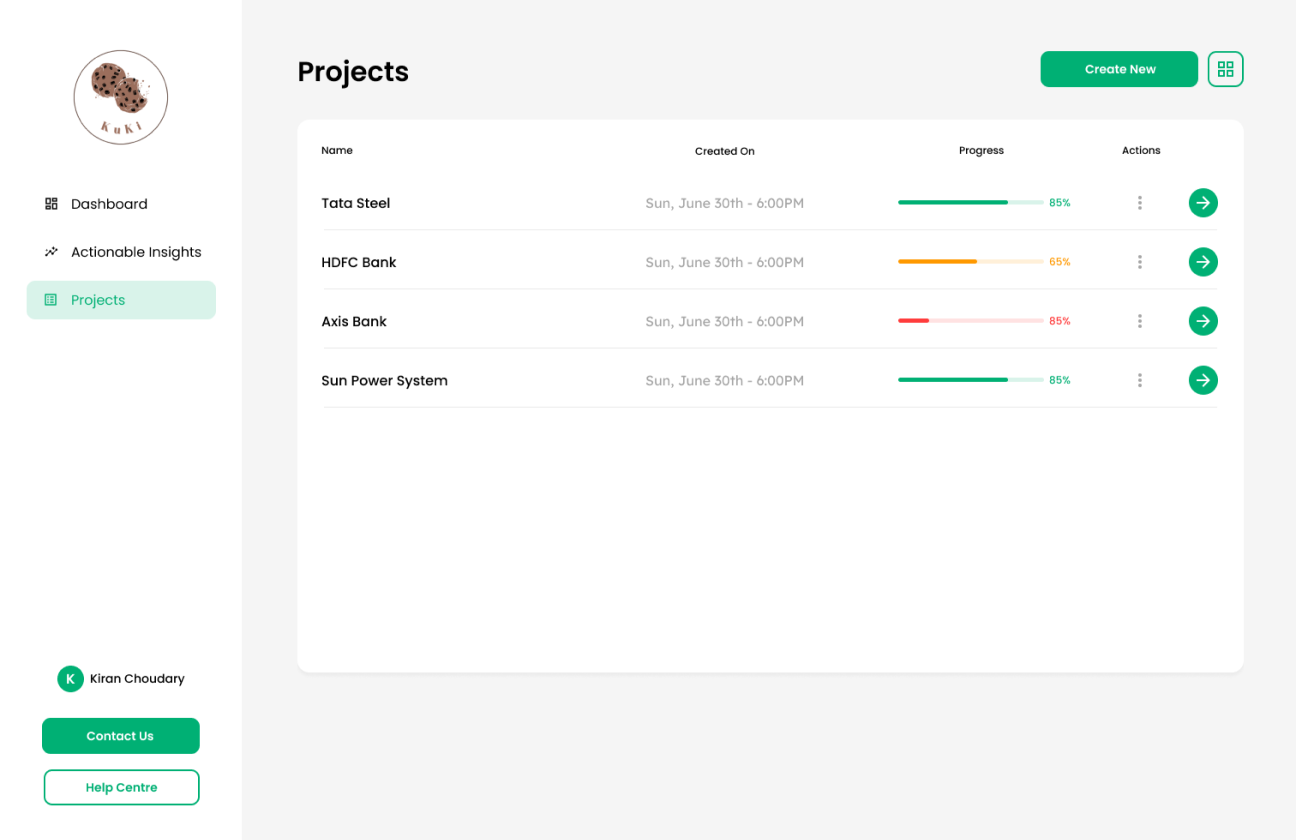Click Sun Power System's progress bar

(971, 380)
